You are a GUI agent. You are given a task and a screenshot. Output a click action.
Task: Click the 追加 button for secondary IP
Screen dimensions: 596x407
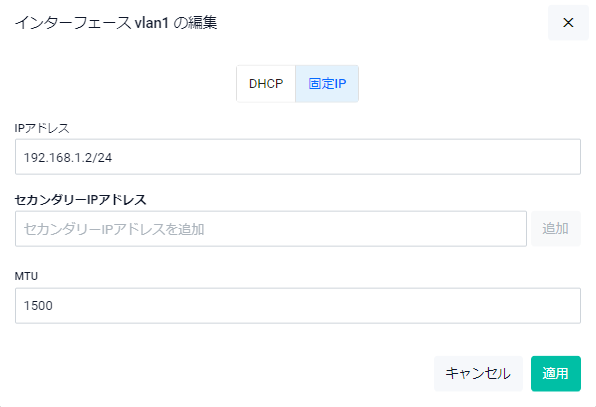(x=556, y=229)
